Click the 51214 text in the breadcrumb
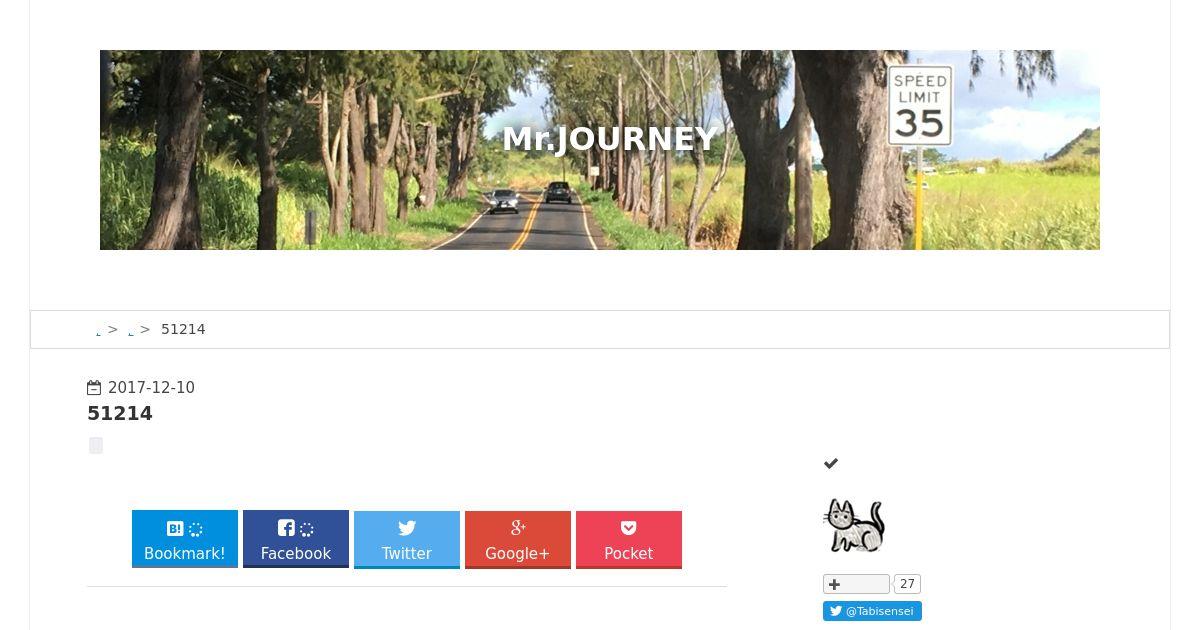 point(183,329)
